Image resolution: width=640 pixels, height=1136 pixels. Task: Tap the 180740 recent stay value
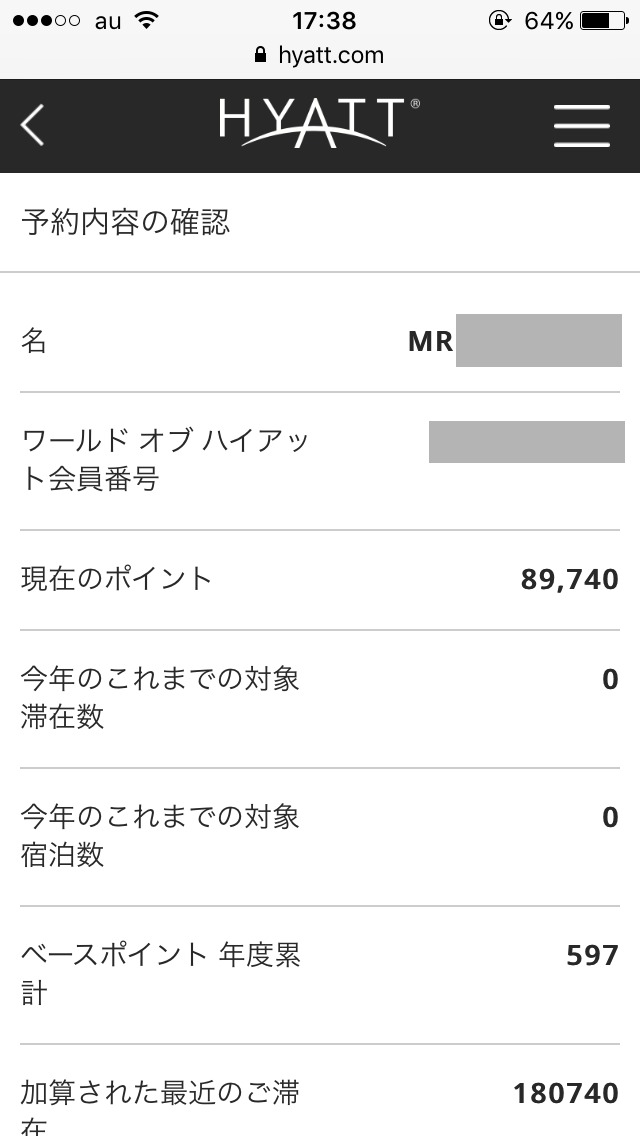(566, 1094)
